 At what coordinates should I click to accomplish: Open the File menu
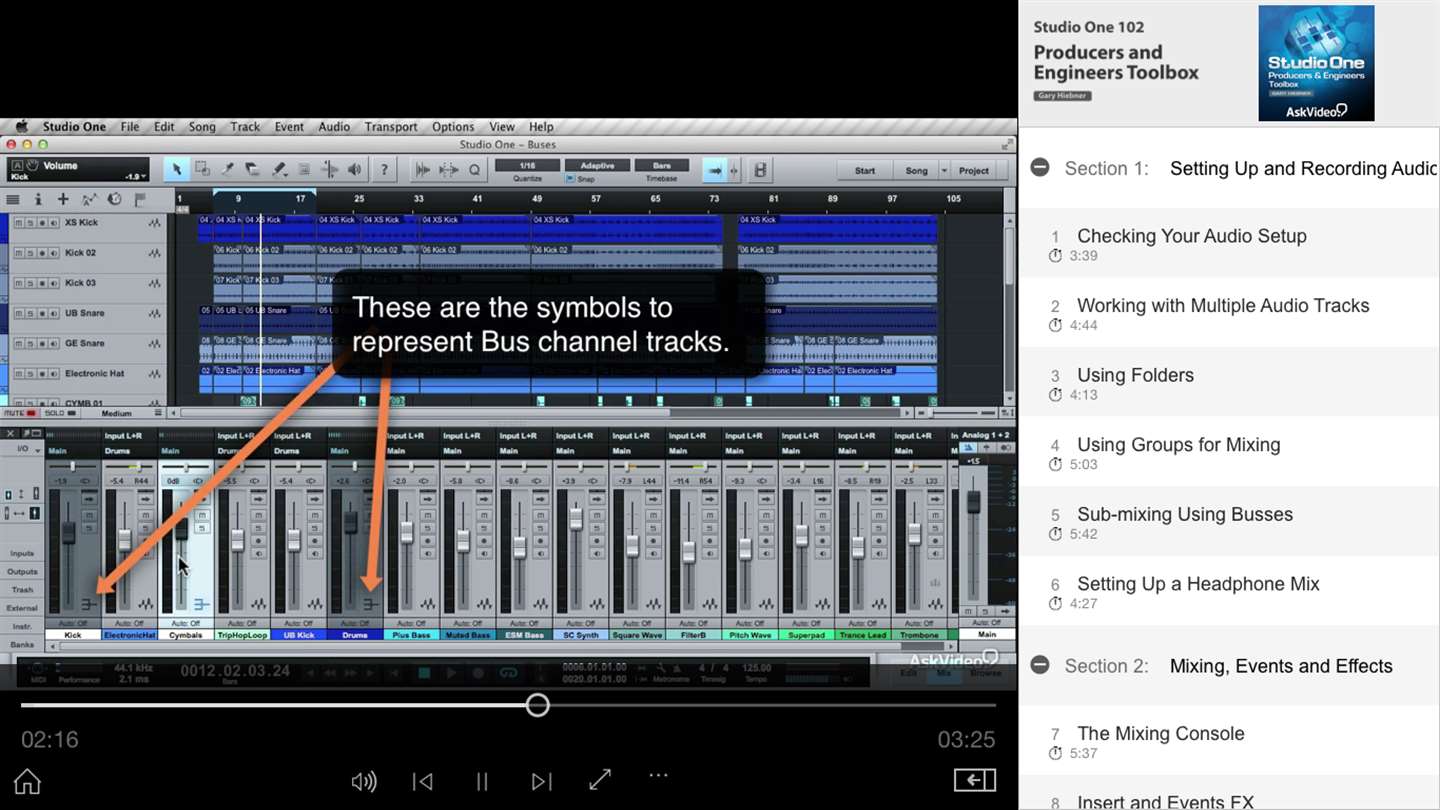tap(130, 127)
